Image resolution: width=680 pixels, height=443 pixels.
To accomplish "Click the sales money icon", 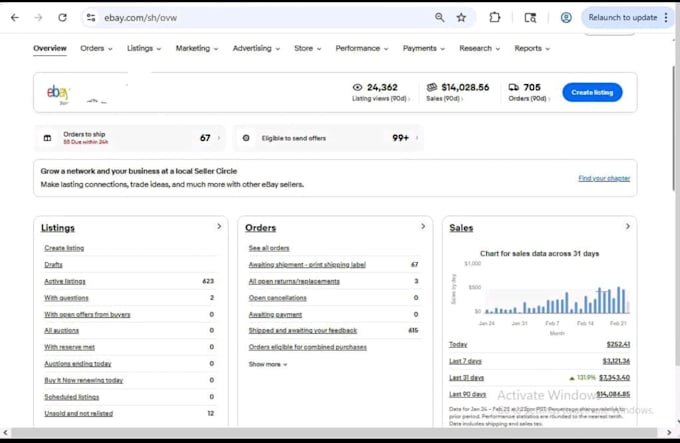I will click(432, 88).
